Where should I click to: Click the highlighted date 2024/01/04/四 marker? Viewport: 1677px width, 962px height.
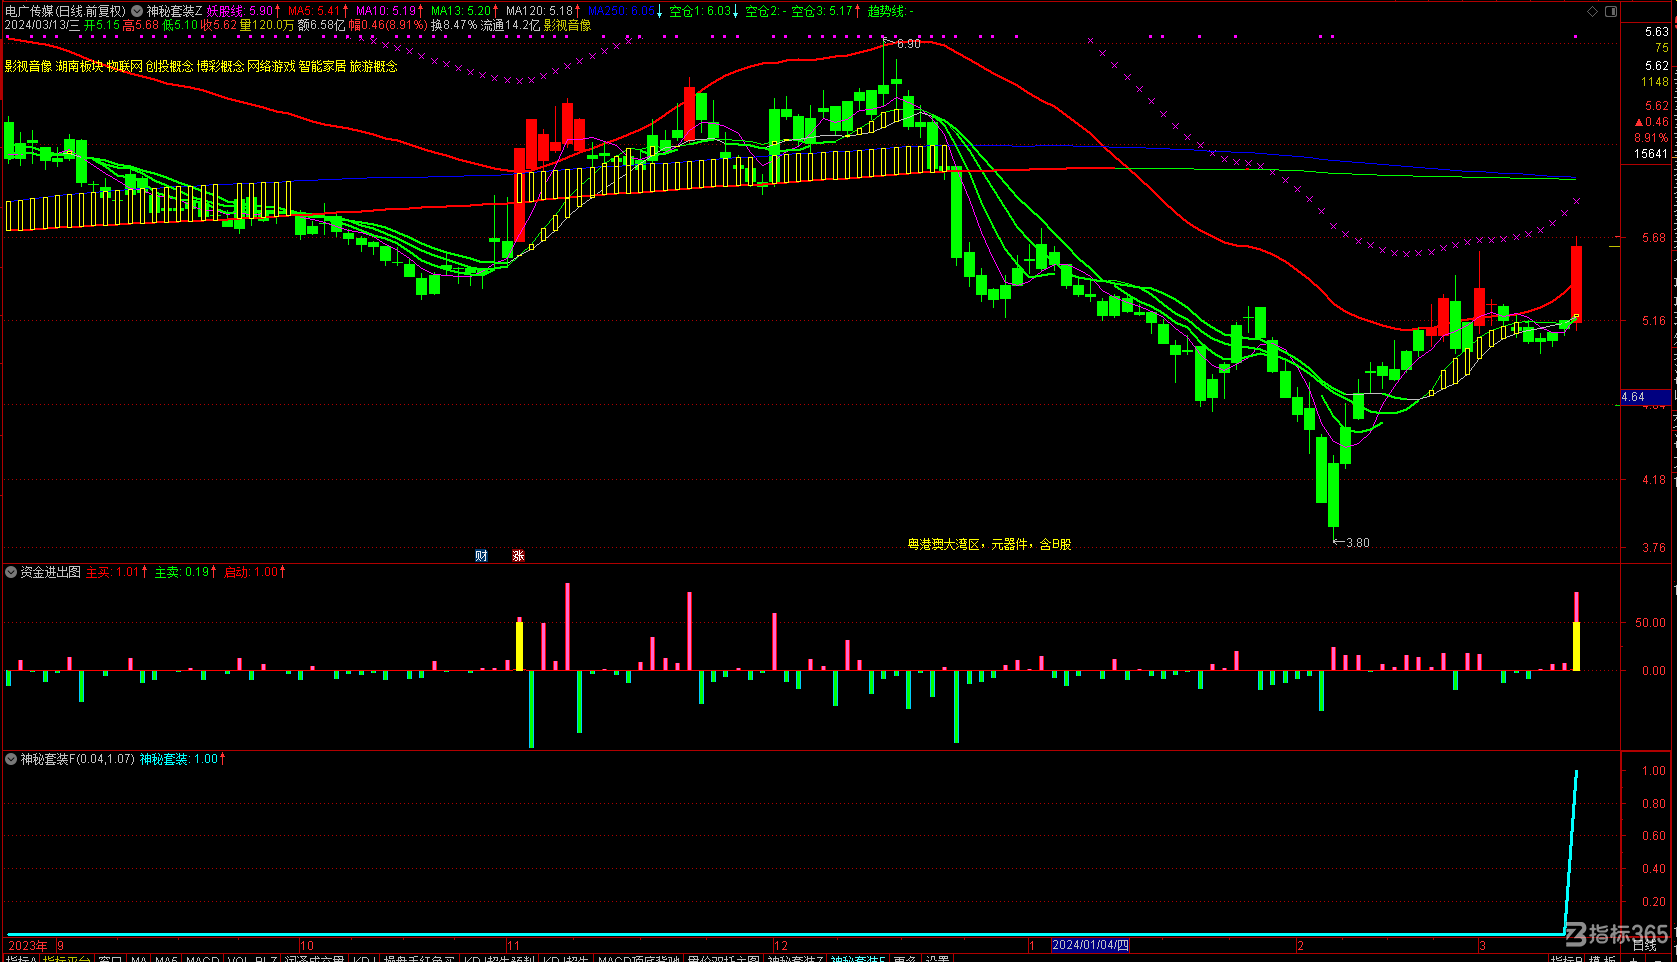click(x=1090, y=945)
